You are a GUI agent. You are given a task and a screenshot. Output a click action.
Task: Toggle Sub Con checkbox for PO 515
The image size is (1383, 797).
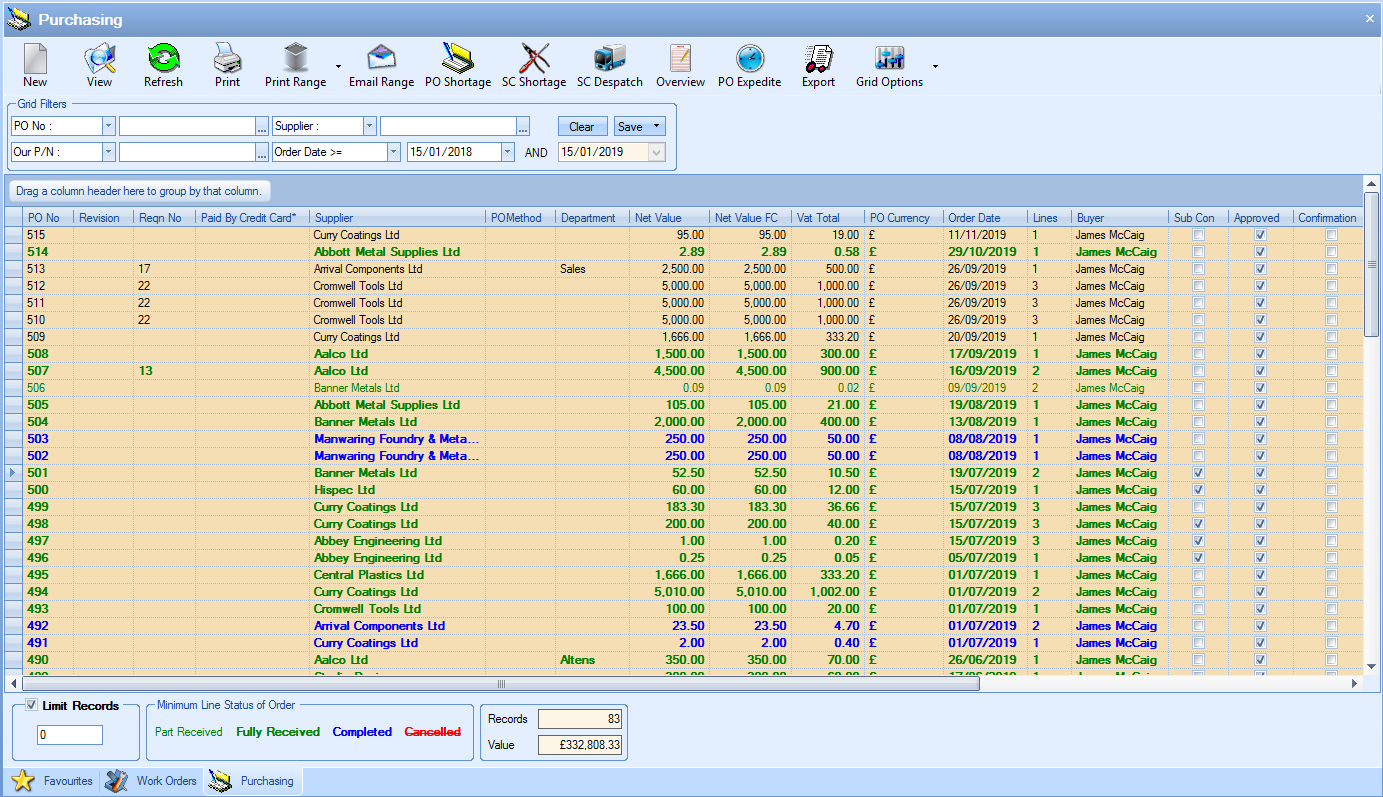tap(1199, 235)
